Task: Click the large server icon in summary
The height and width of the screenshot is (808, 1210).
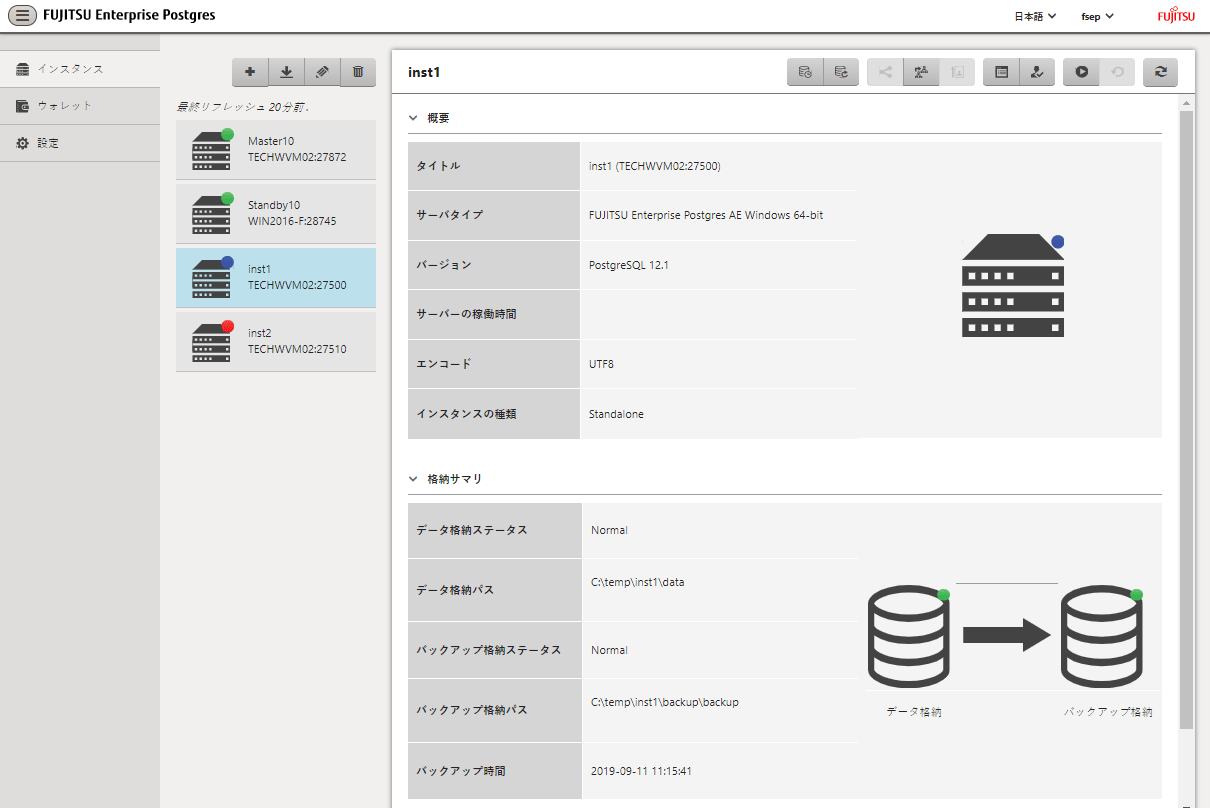Action: click(x=1013, y=285)
